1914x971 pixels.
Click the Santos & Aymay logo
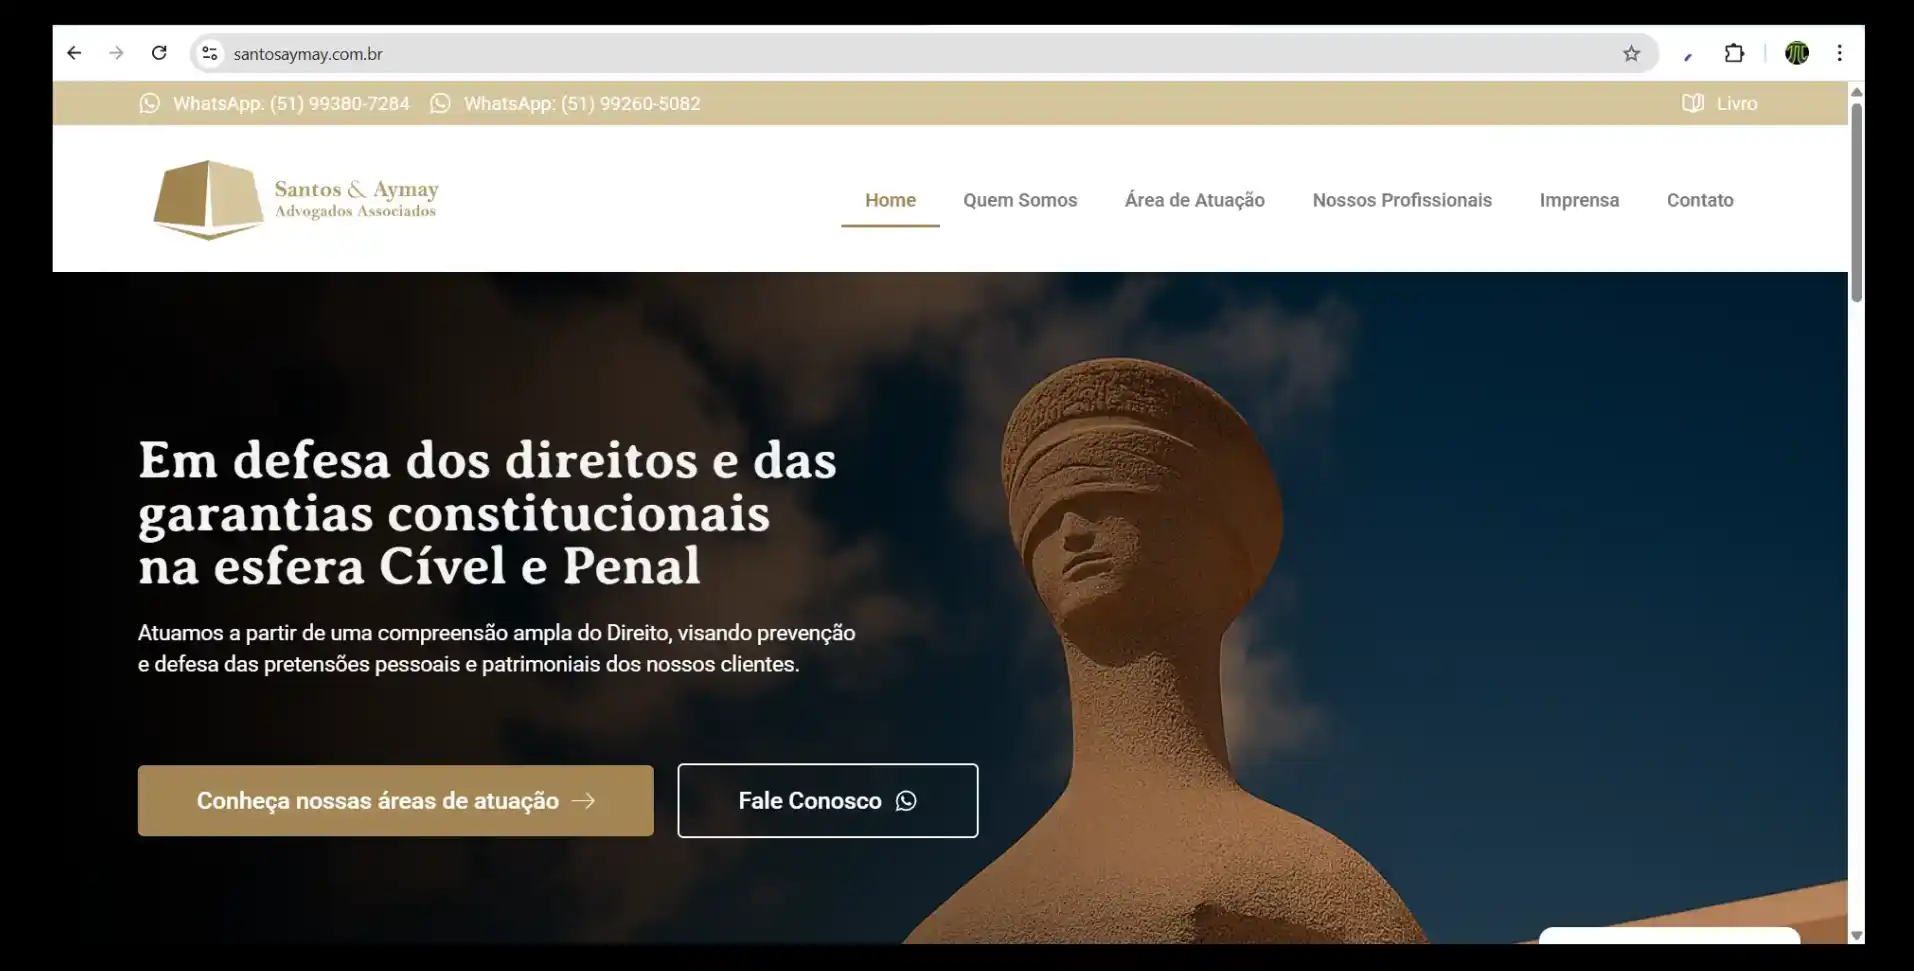(296, 199)
